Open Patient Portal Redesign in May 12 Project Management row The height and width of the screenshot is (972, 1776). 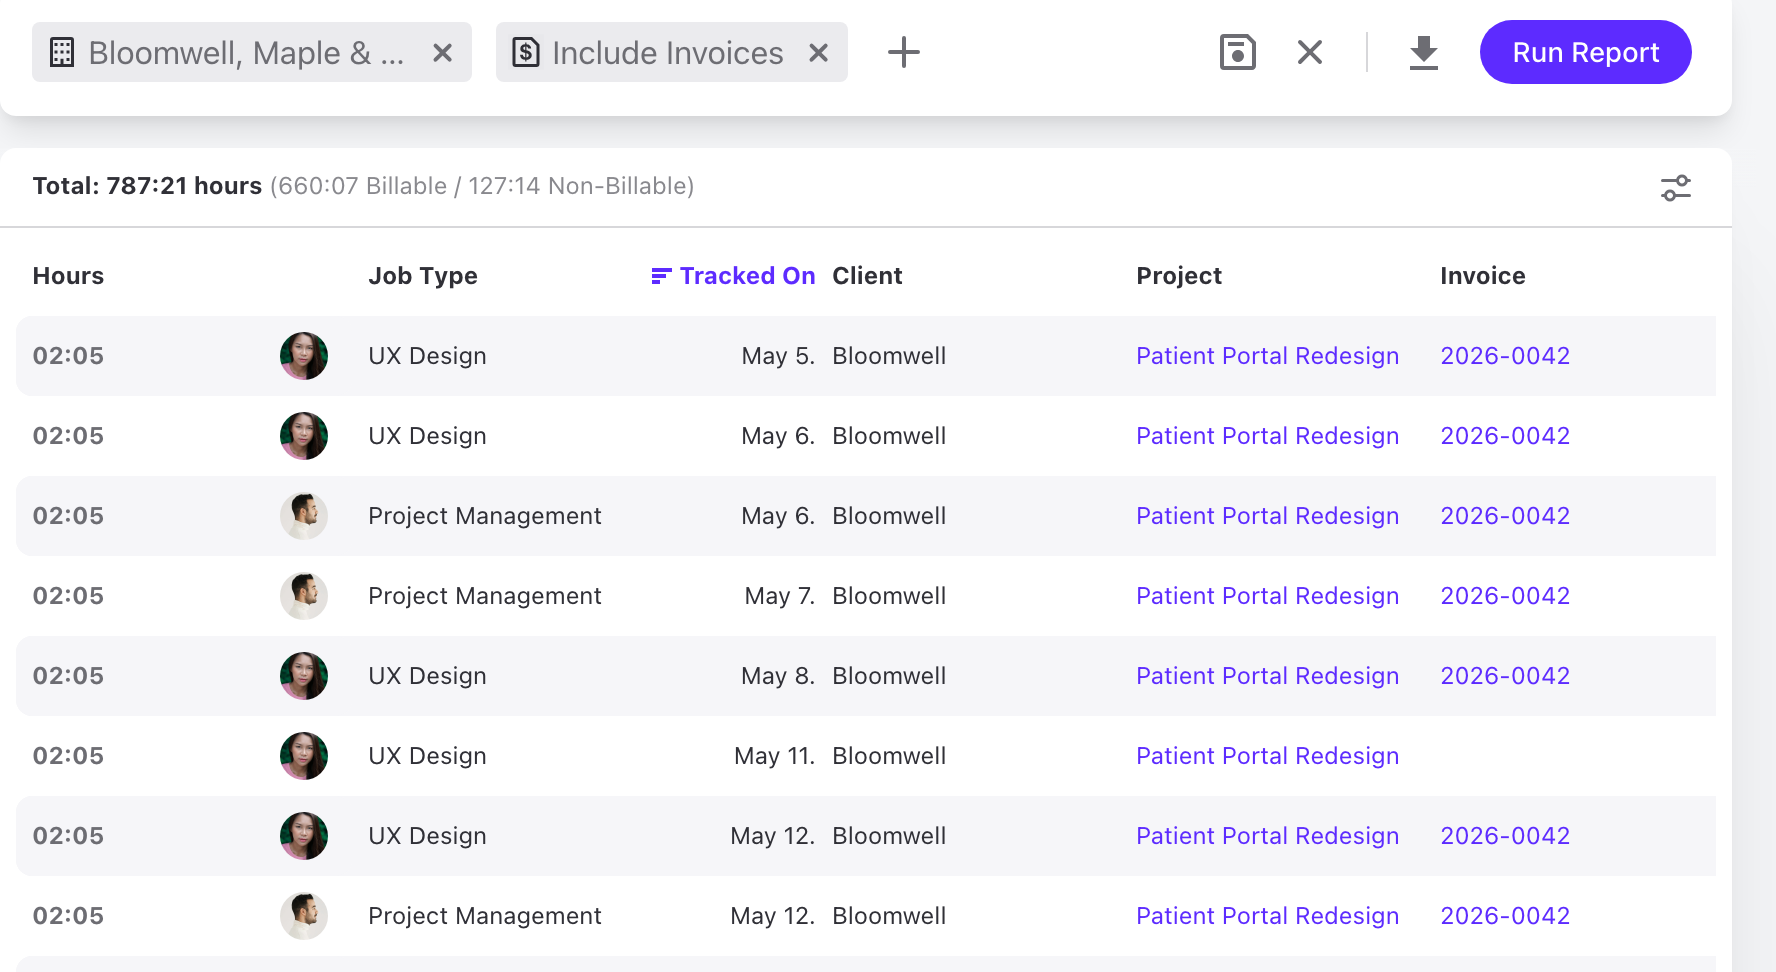[1267, 916]
